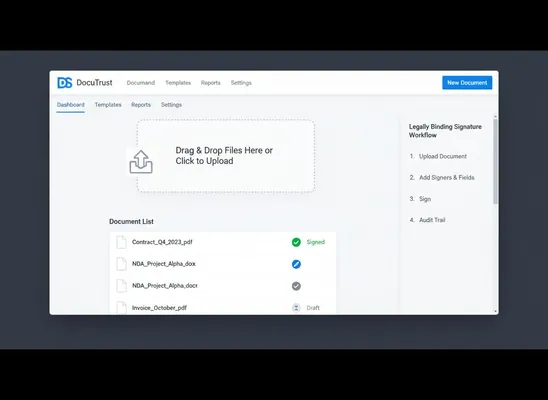This screenshot has height=400, width=548.
Task: Click the New Document button
Action: pyautogui.click(x=467, y=83)
